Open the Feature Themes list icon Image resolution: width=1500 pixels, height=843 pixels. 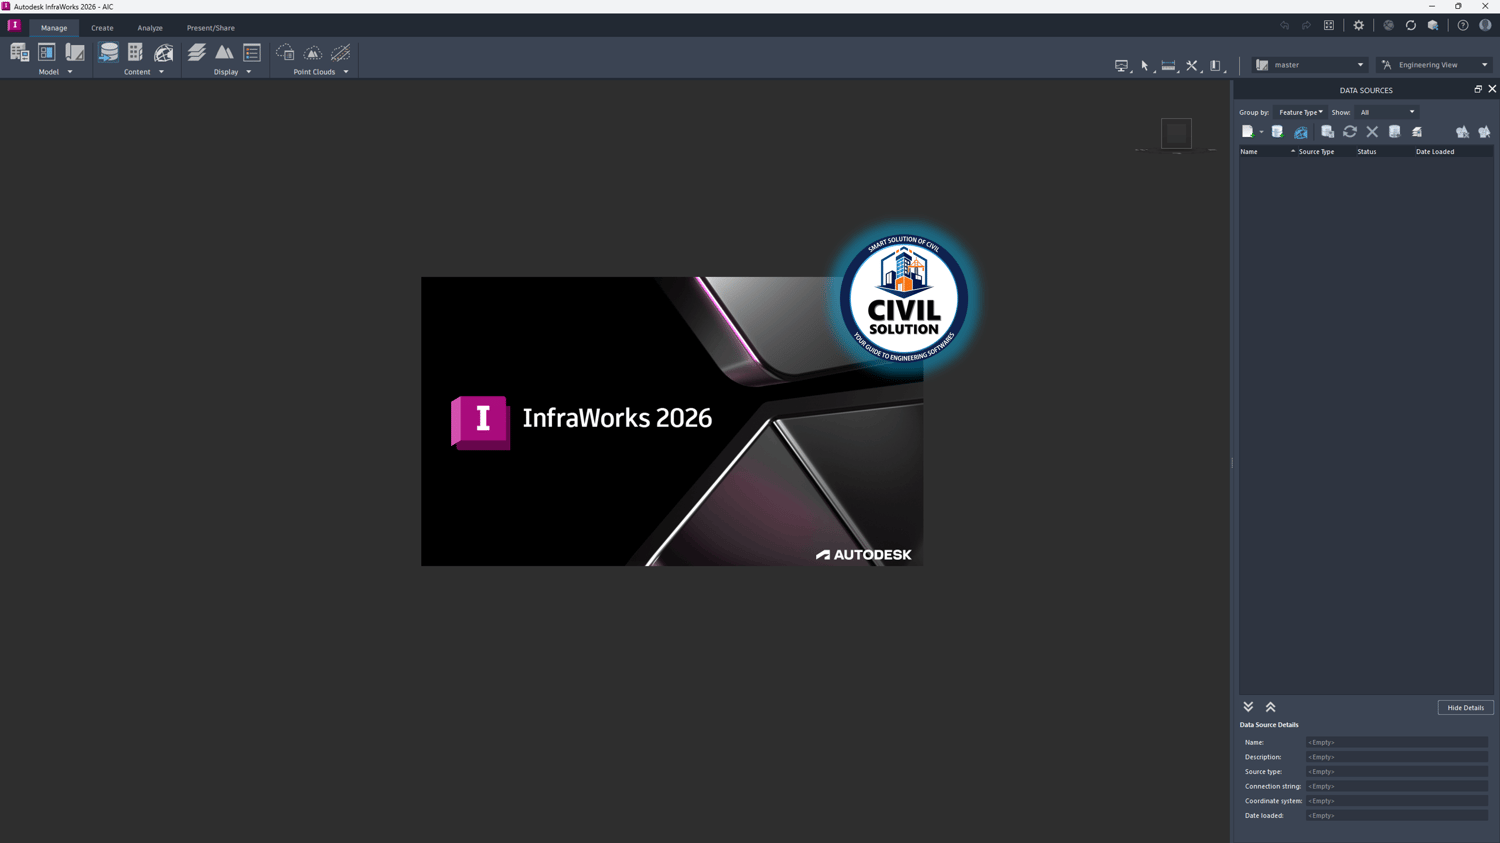(x=252, y=53)
